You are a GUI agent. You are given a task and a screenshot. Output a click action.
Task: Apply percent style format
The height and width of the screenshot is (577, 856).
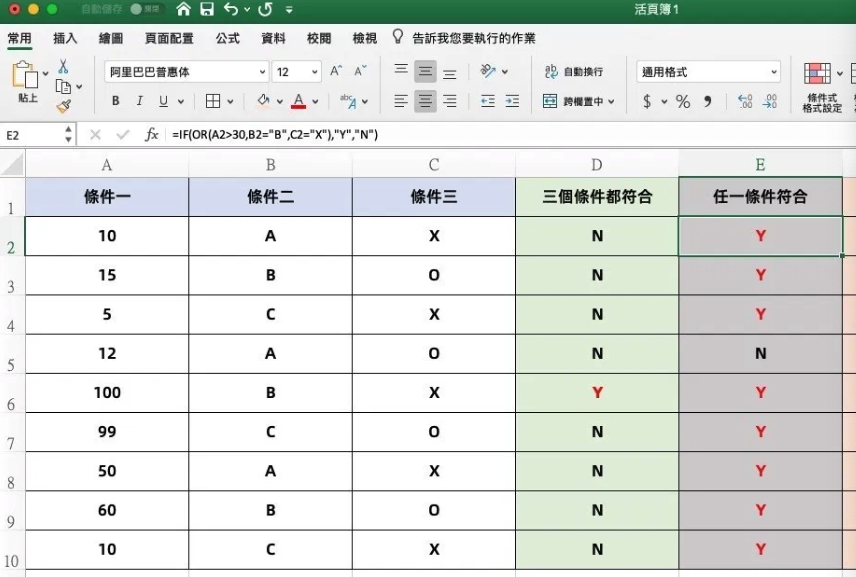pyautogui.click(x=682, y=101)
